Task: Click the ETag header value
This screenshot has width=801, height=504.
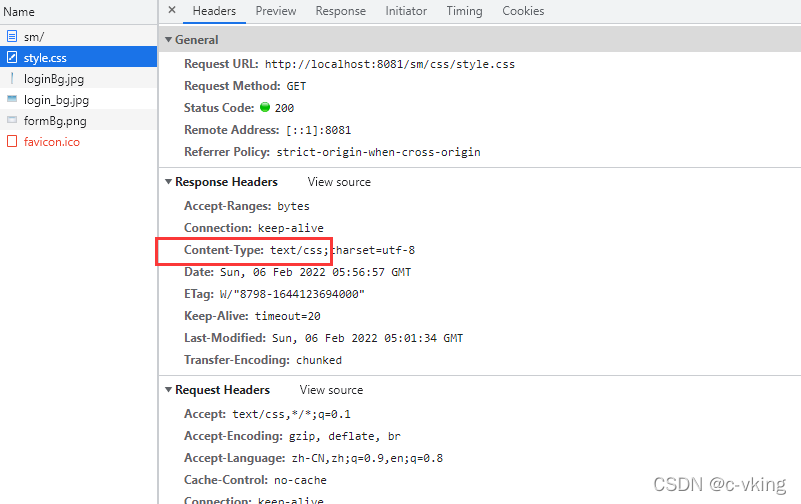Action: tap(292, 294)
